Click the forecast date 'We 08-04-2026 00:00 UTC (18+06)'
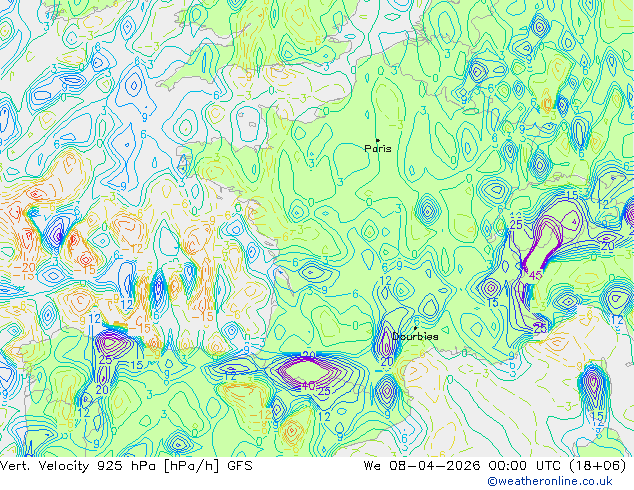 [x=495, y=466]
